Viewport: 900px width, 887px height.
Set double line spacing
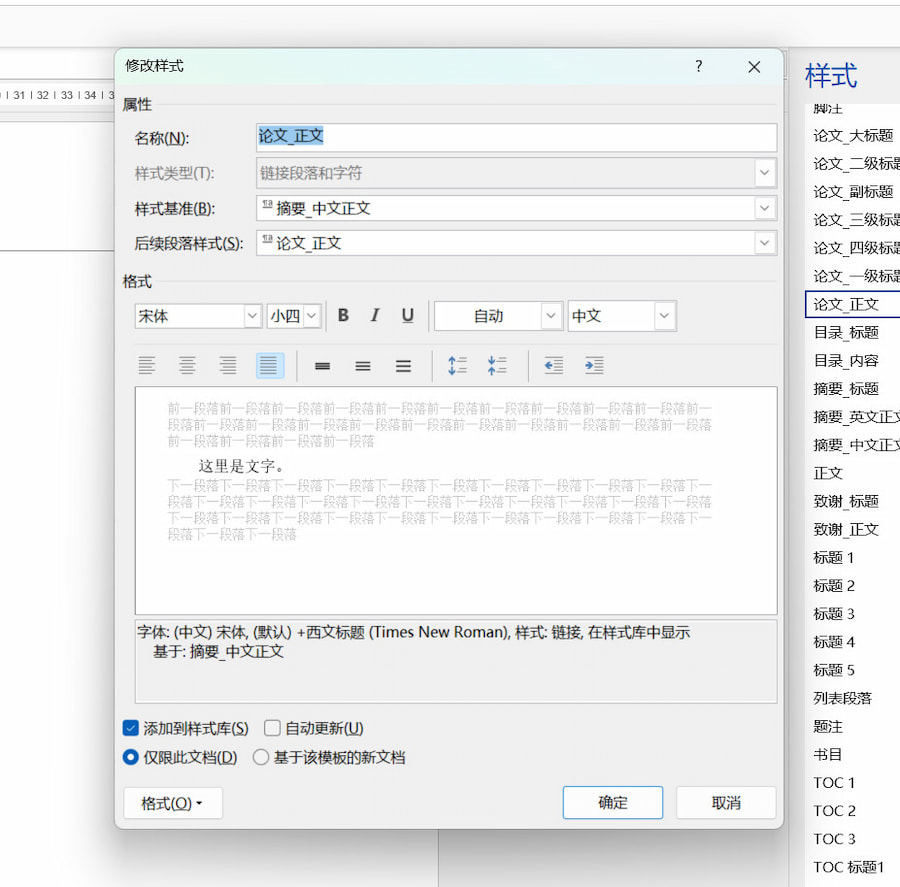pos(403,365)
